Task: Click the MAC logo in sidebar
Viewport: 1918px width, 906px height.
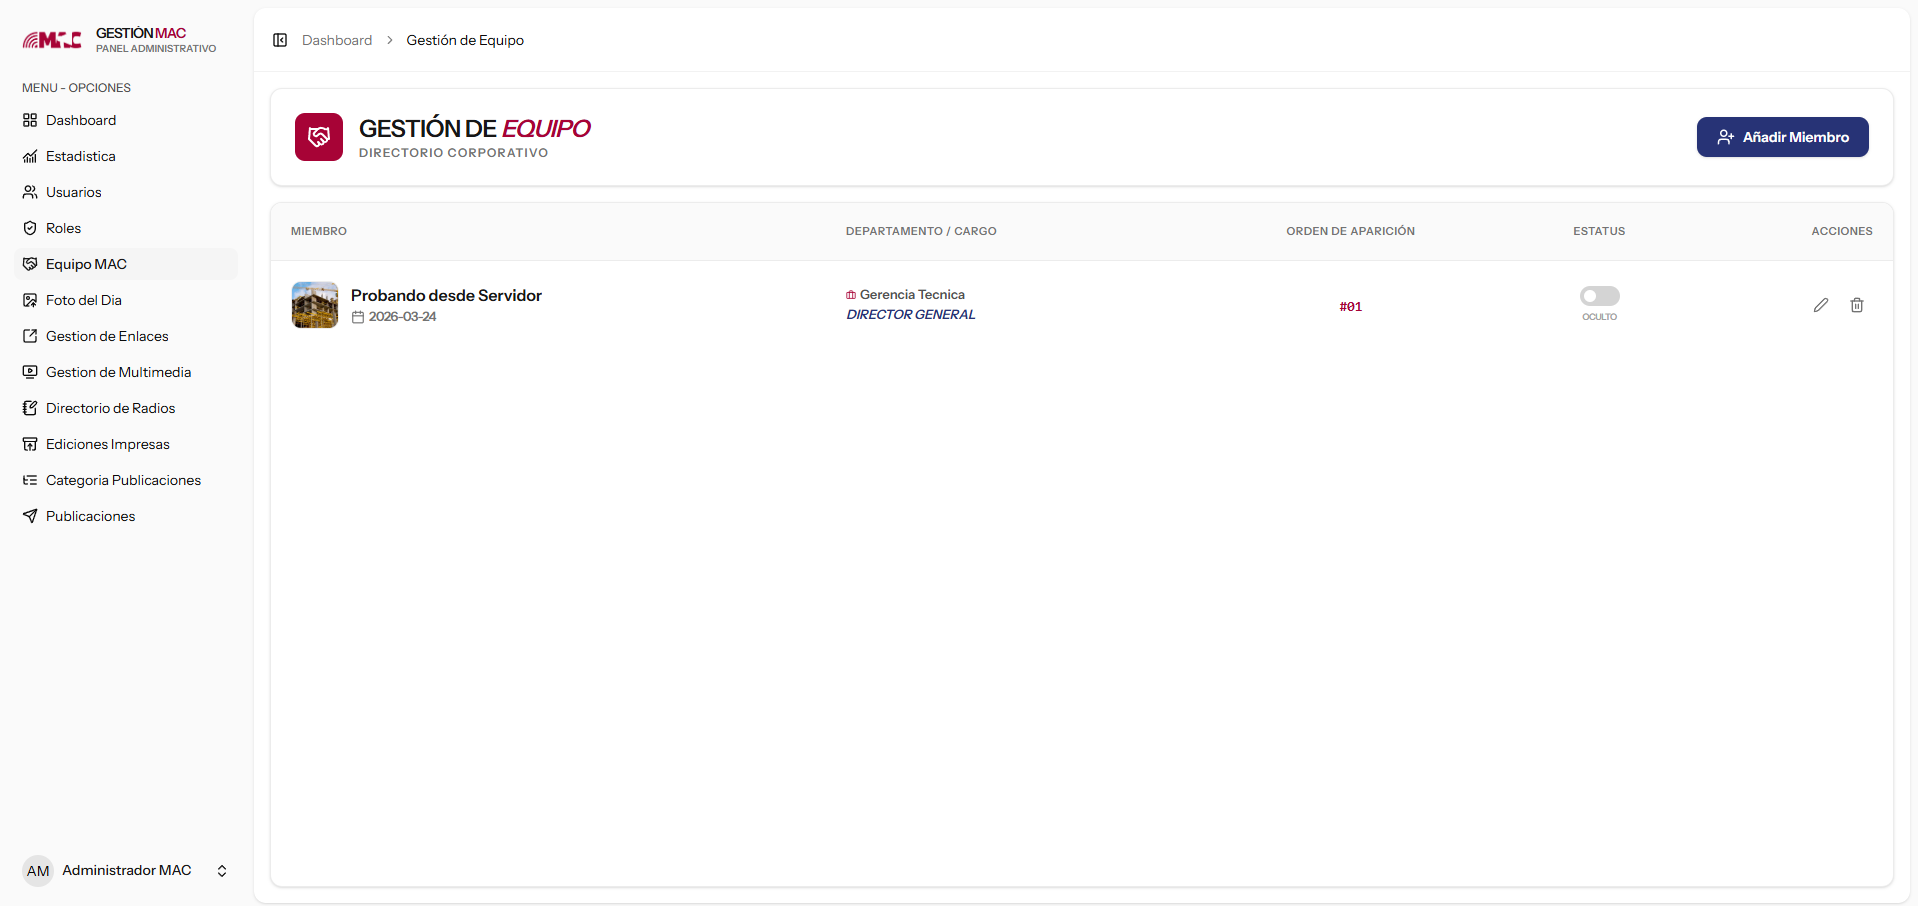Action: [52, 40]
